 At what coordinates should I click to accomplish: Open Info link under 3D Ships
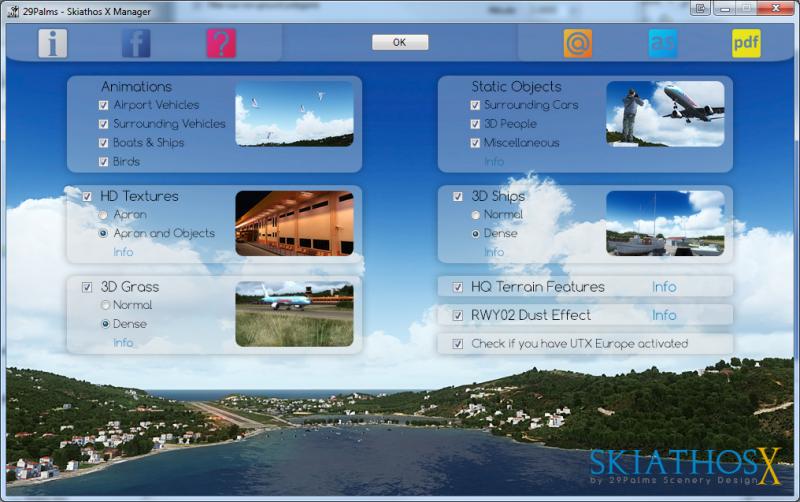click(494, 252)
